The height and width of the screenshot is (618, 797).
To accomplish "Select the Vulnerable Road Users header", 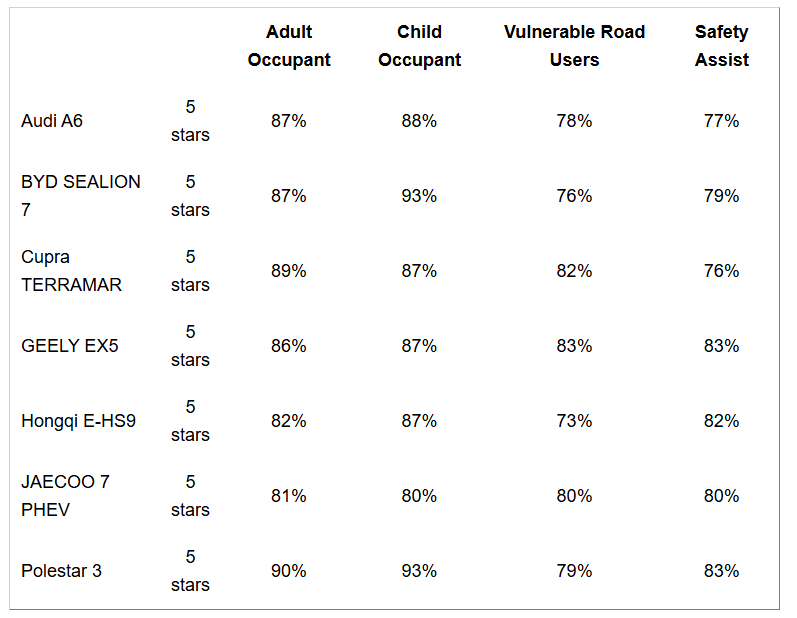I will (x=574, y=46).
